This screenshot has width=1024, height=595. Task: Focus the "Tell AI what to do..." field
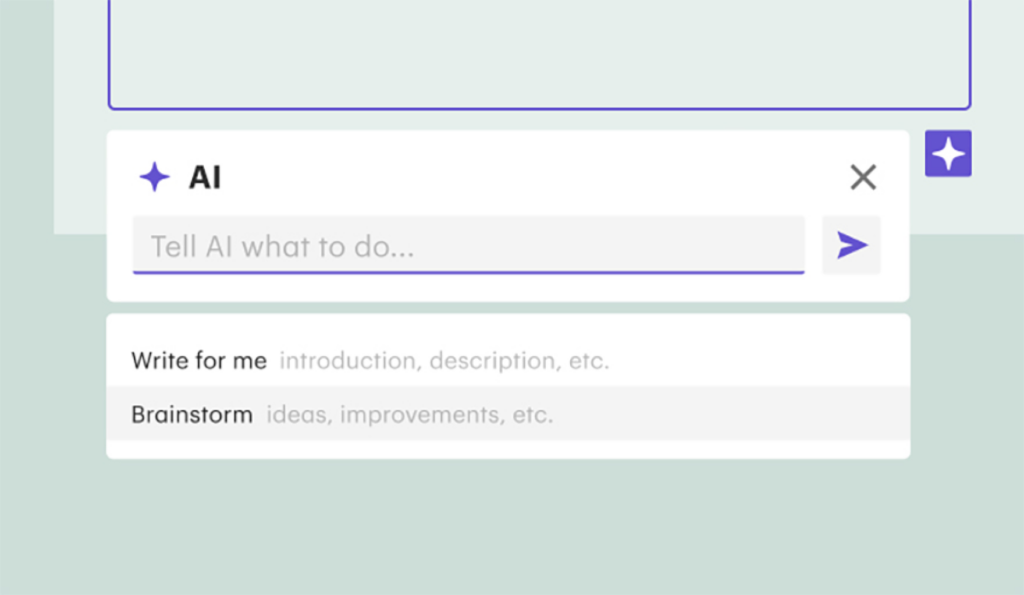click(468, 245)
